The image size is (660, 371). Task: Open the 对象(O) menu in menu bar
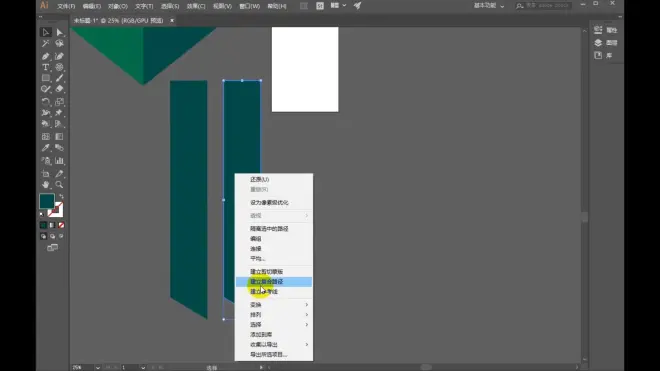click(118, 6)
